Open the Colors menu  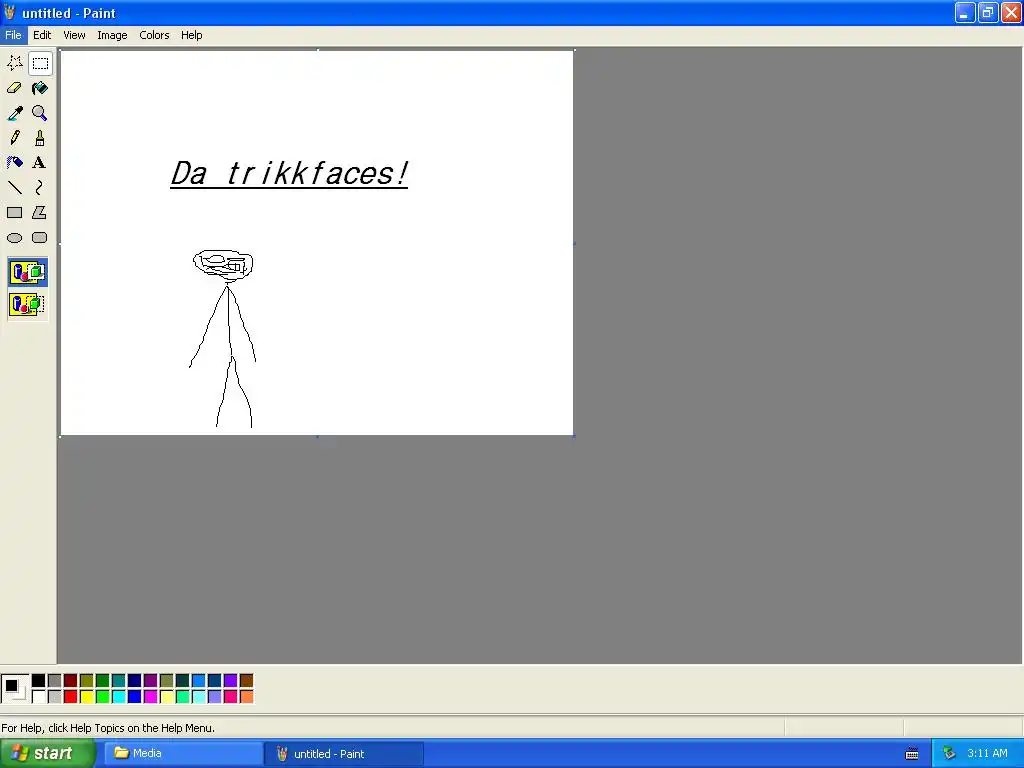(154, 35)
